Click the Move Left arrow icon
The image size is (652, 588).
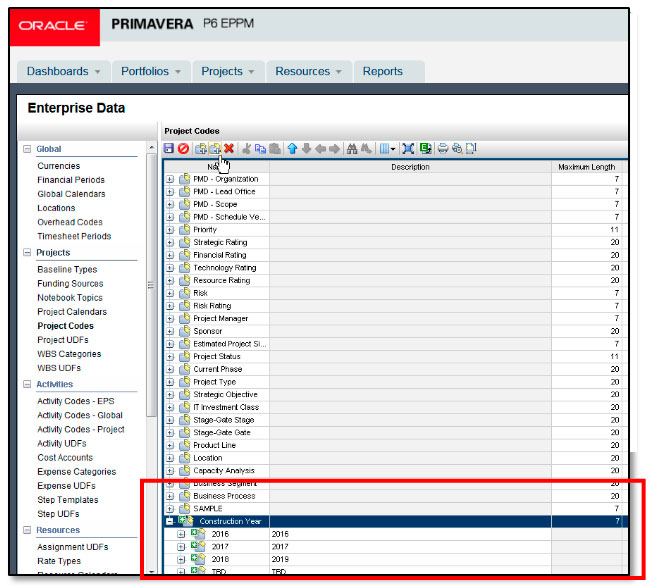tap(320, 148)
